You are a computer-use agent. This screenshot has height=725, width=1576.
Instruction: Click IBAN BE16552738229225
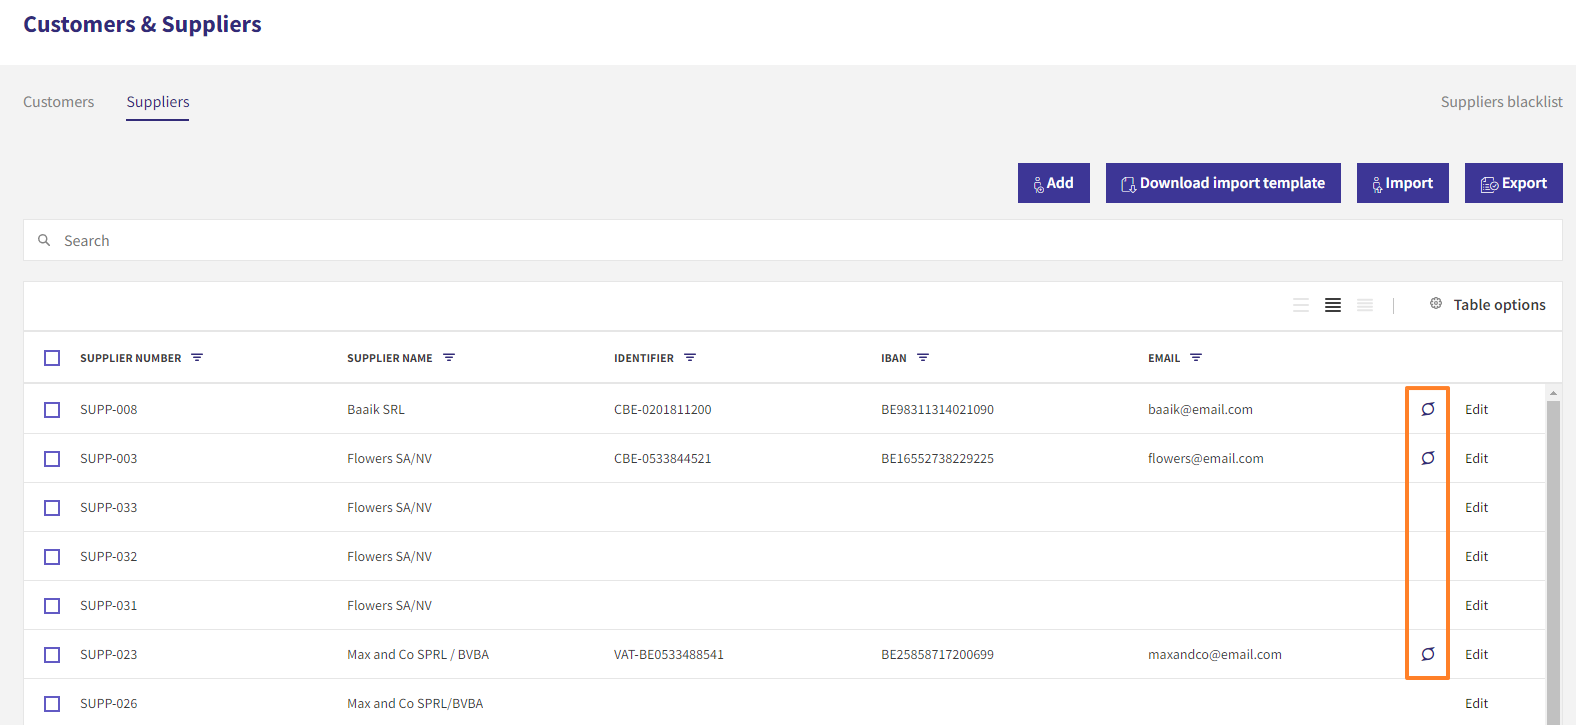[x=937, y=458]
